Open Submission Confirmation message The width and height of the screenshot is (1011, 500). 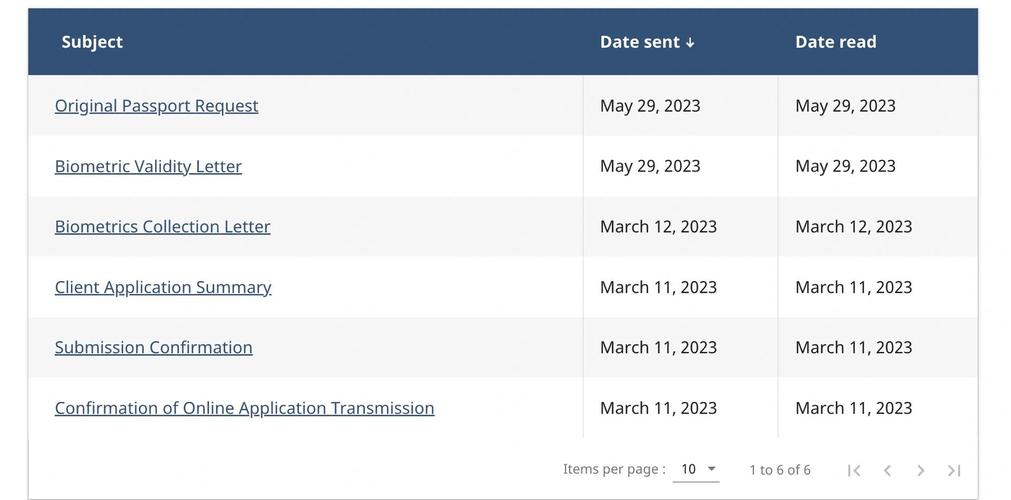pos(153,347)
